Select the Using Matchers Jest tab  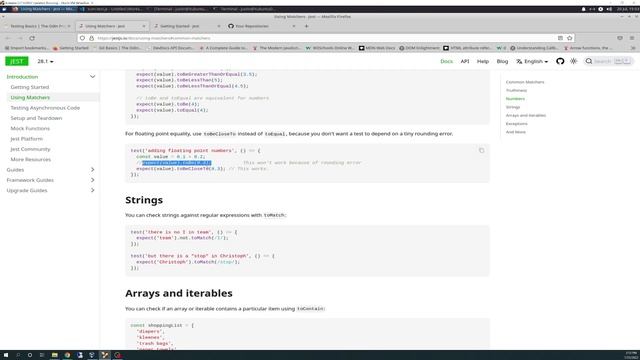(112, 26)
